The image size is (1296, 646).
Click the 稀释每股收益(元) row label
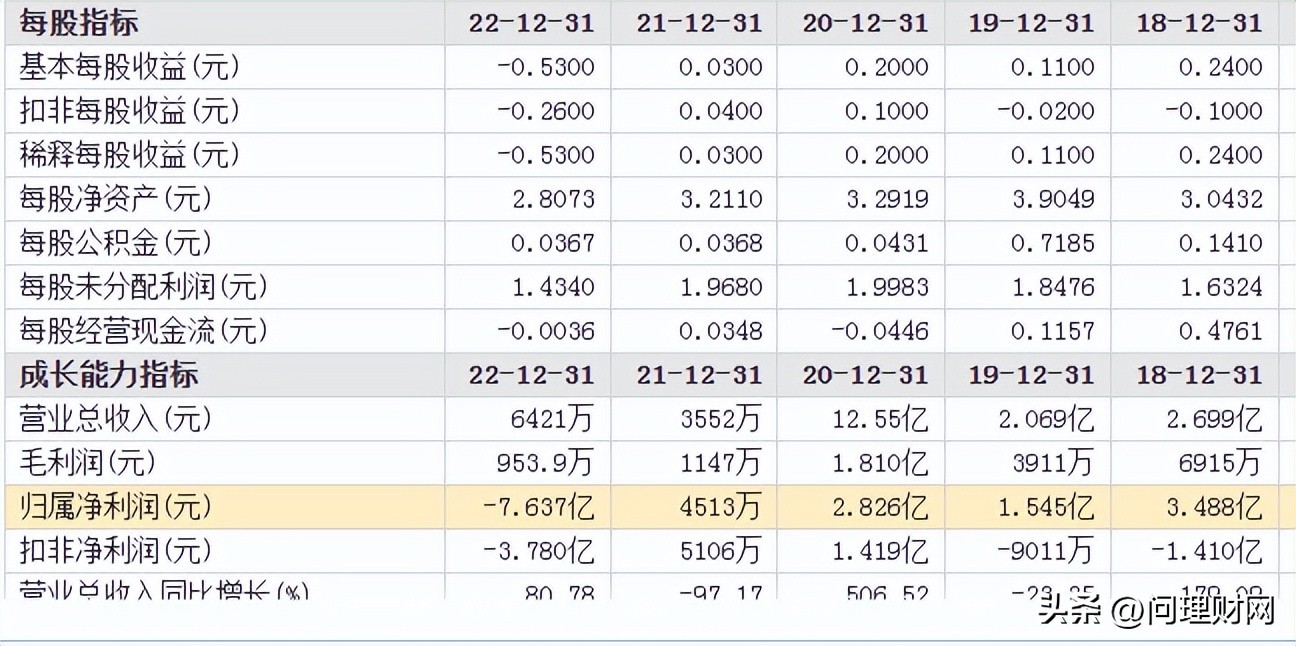129,155
